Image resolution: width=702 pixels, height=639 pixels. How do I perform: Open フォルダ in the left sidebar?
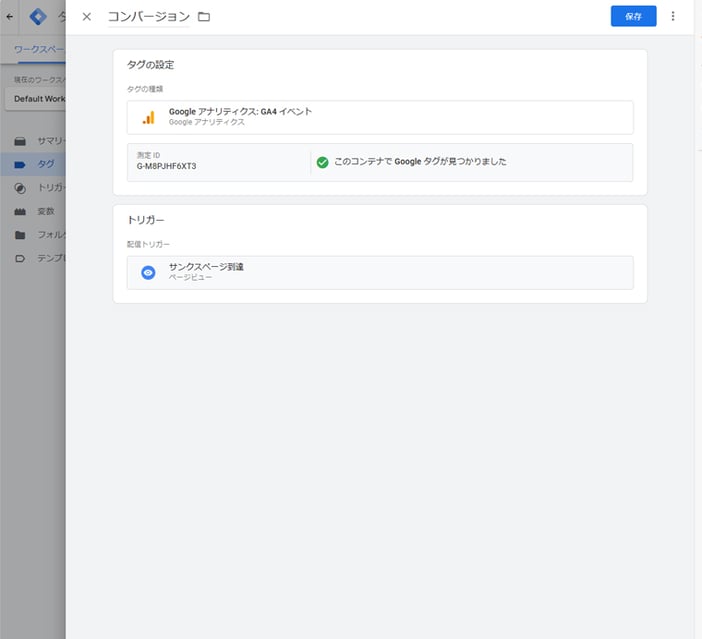click(x=33, y=235)
